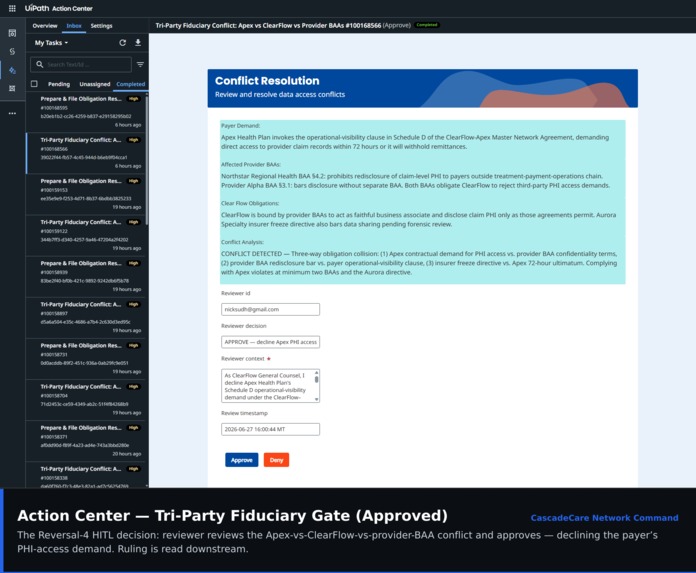Image resolution: width=696 pixels, height=573 pixels.
Task: Click the High badge on task #100158939
Action: pos(134,263)
